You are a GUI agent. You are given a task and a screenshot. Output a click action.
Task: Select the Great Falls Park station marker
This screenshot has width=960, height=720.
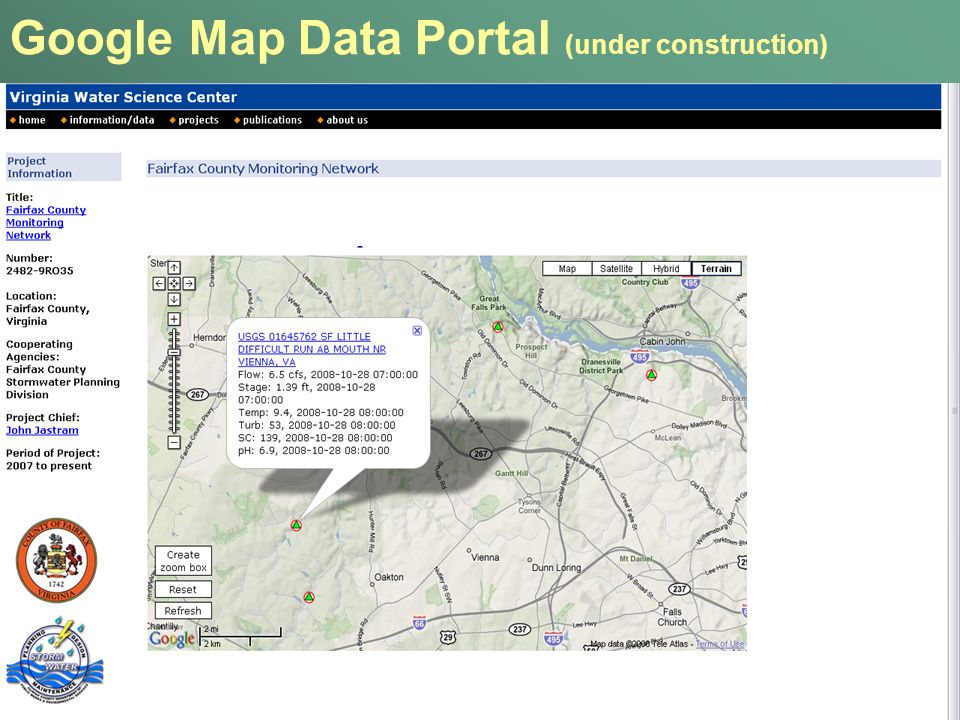coord(498,327)
